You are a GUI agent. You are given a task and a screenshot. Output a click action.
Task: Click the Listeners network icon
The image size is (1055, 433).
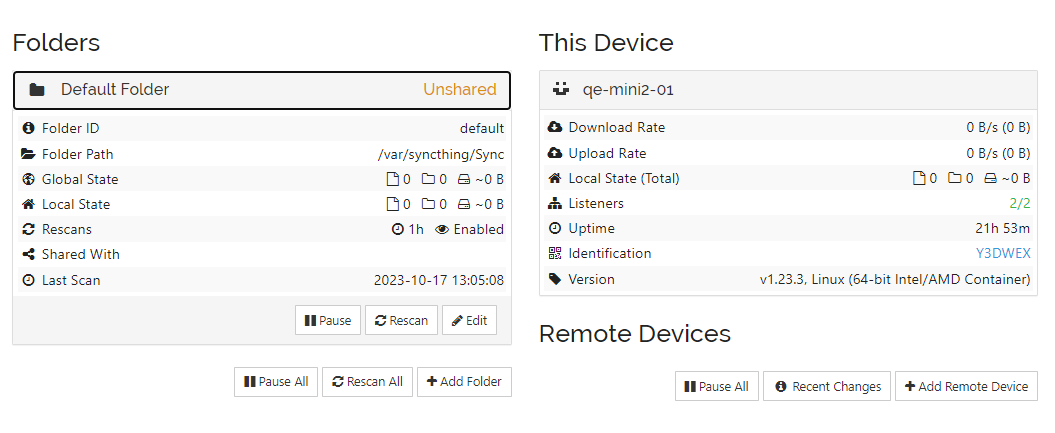tap(555, 203)
